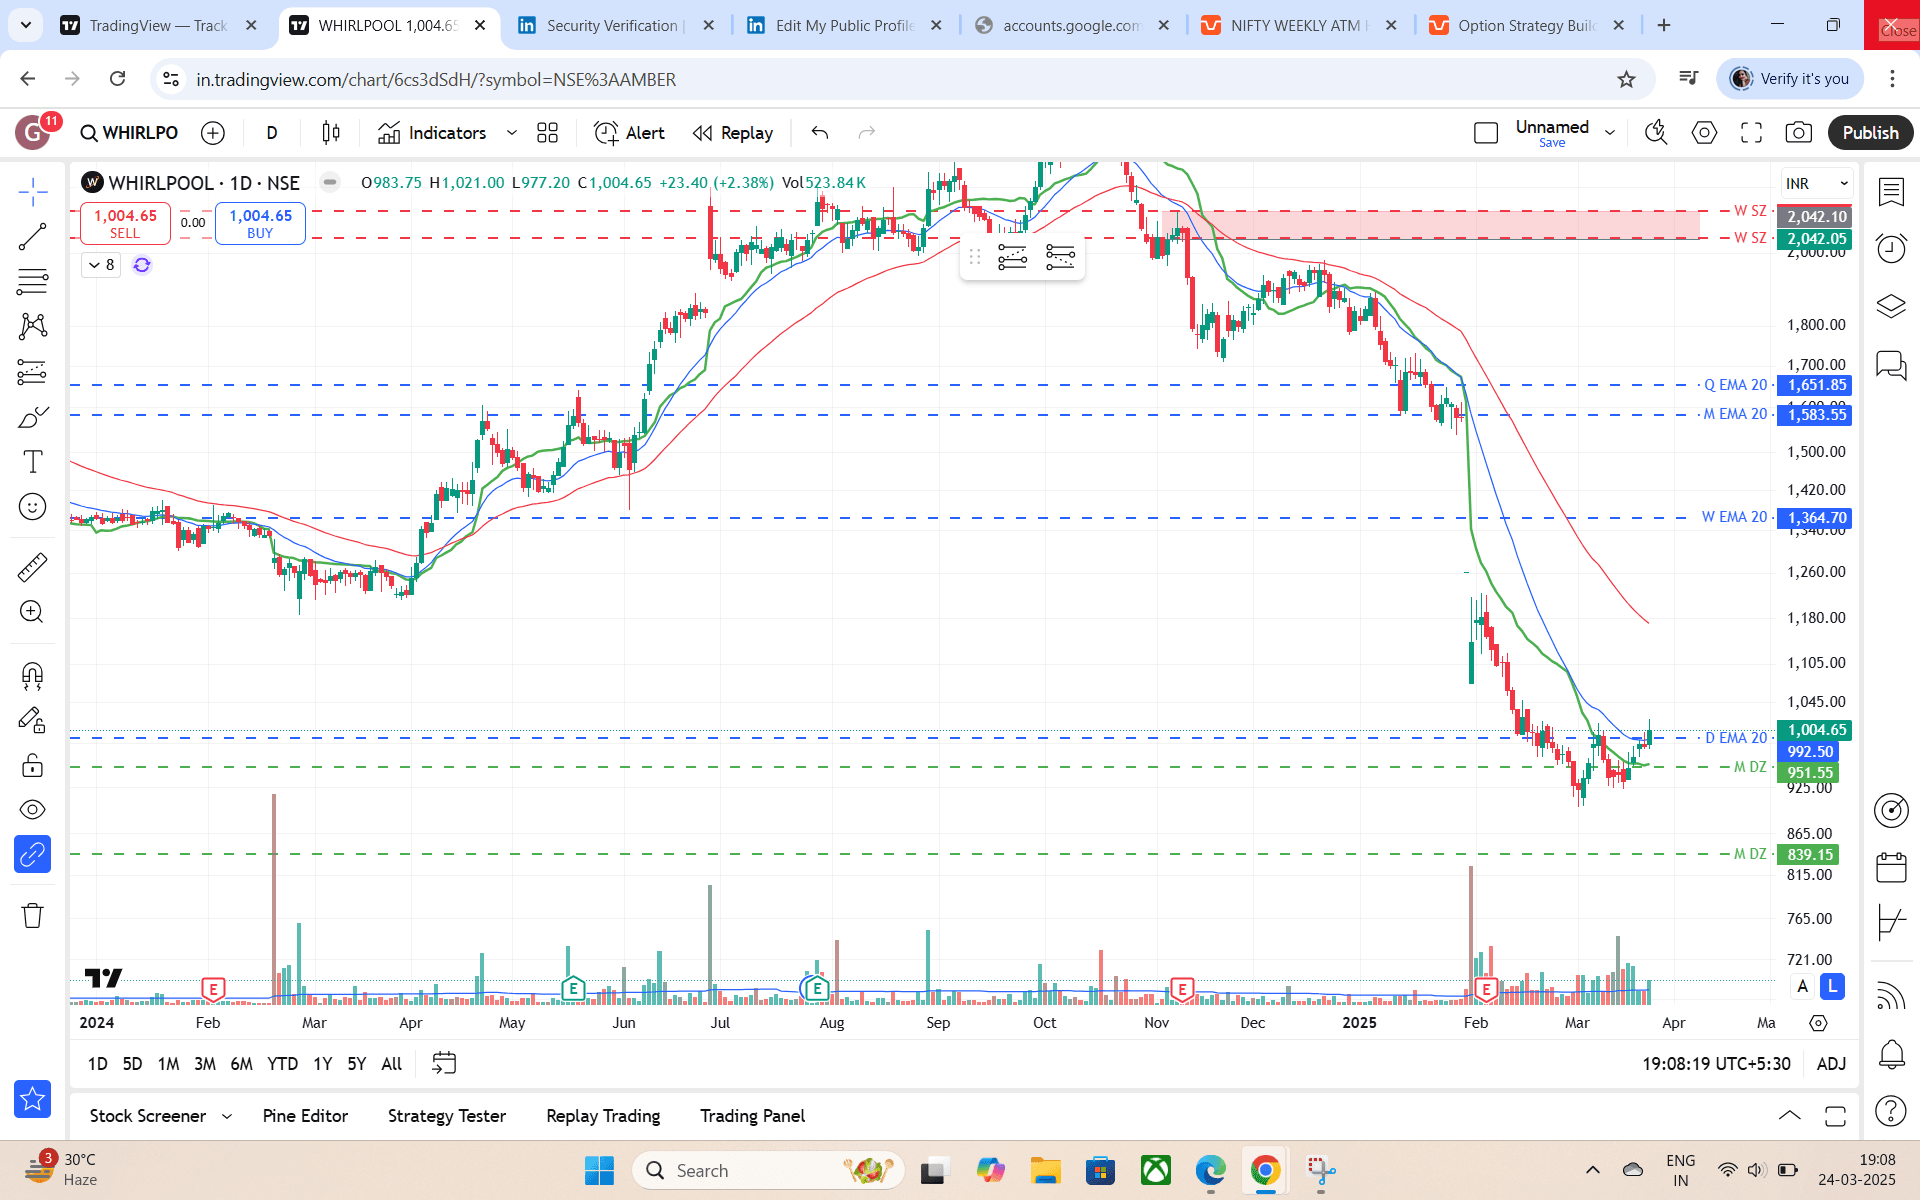Toggle the drawings sync link button
This screenshot has height=1200, width=1920.
pos(33,855)
